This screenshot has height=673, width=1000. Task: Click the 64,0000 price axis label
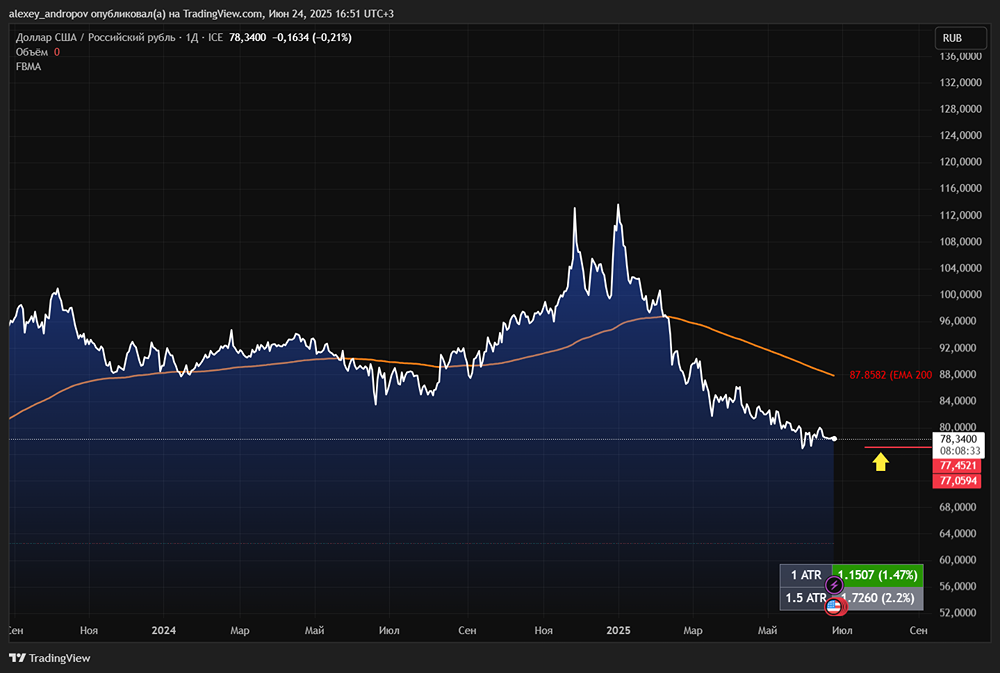[x=958, y=533]
